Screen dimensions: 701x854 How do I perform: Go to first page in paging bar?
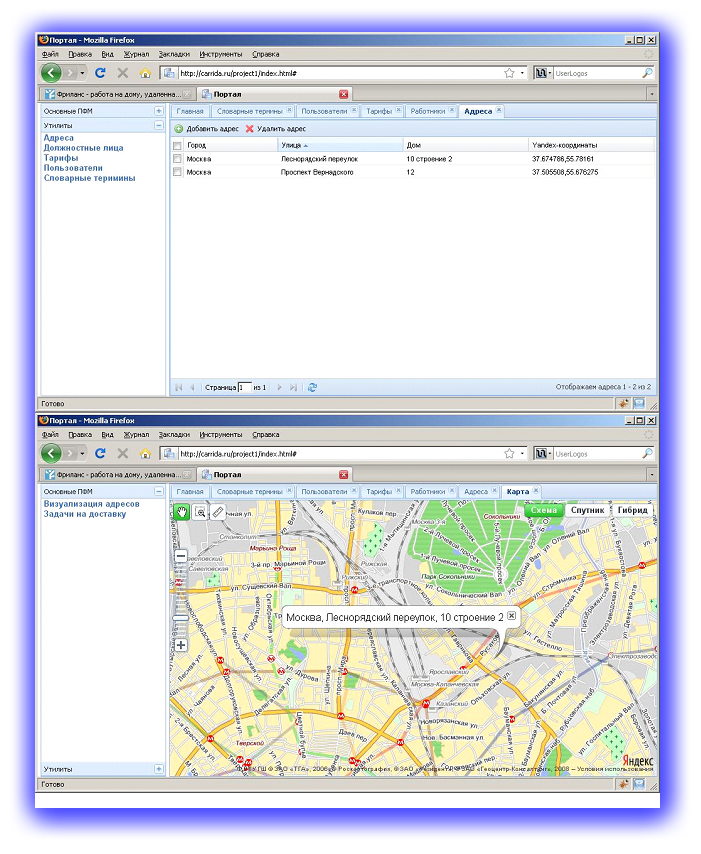[178, 388]
